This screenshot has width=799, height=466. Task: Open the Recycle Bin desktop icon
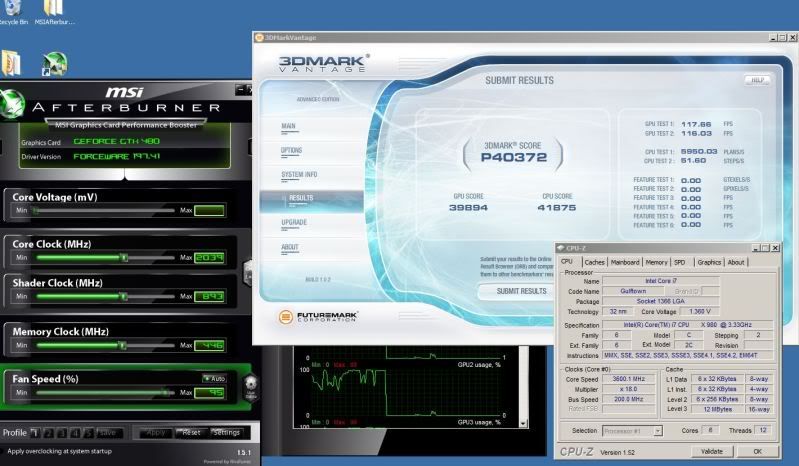tap(12, 9)
